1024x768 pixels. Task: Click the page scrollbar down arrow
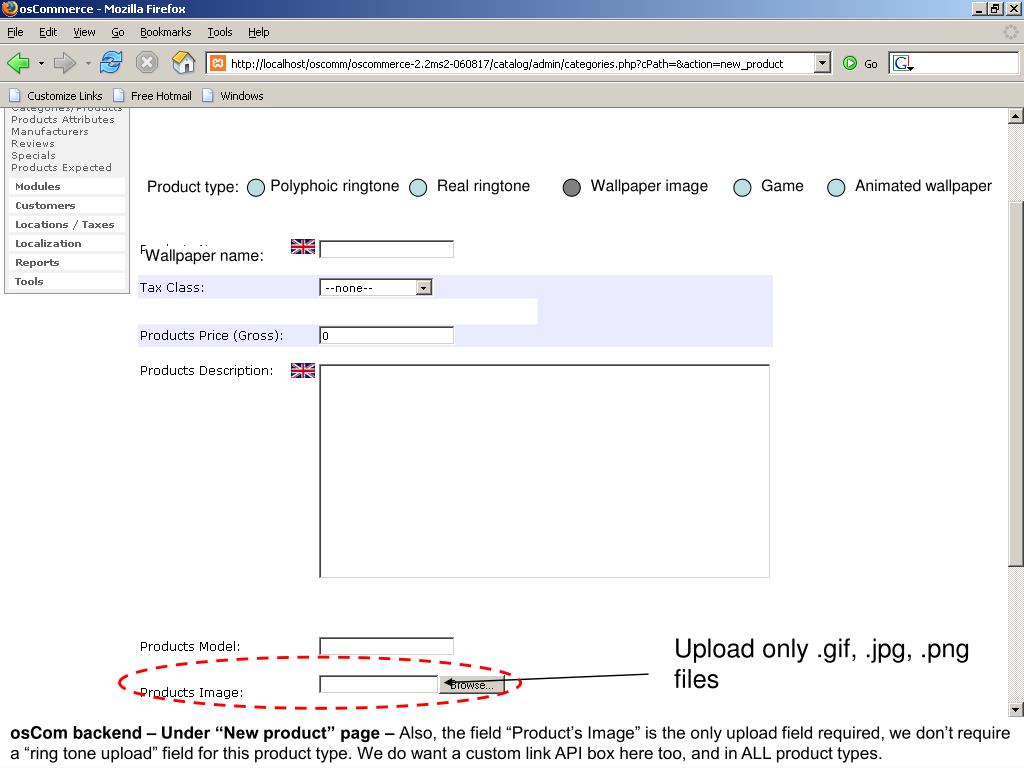pos(1016,709)
